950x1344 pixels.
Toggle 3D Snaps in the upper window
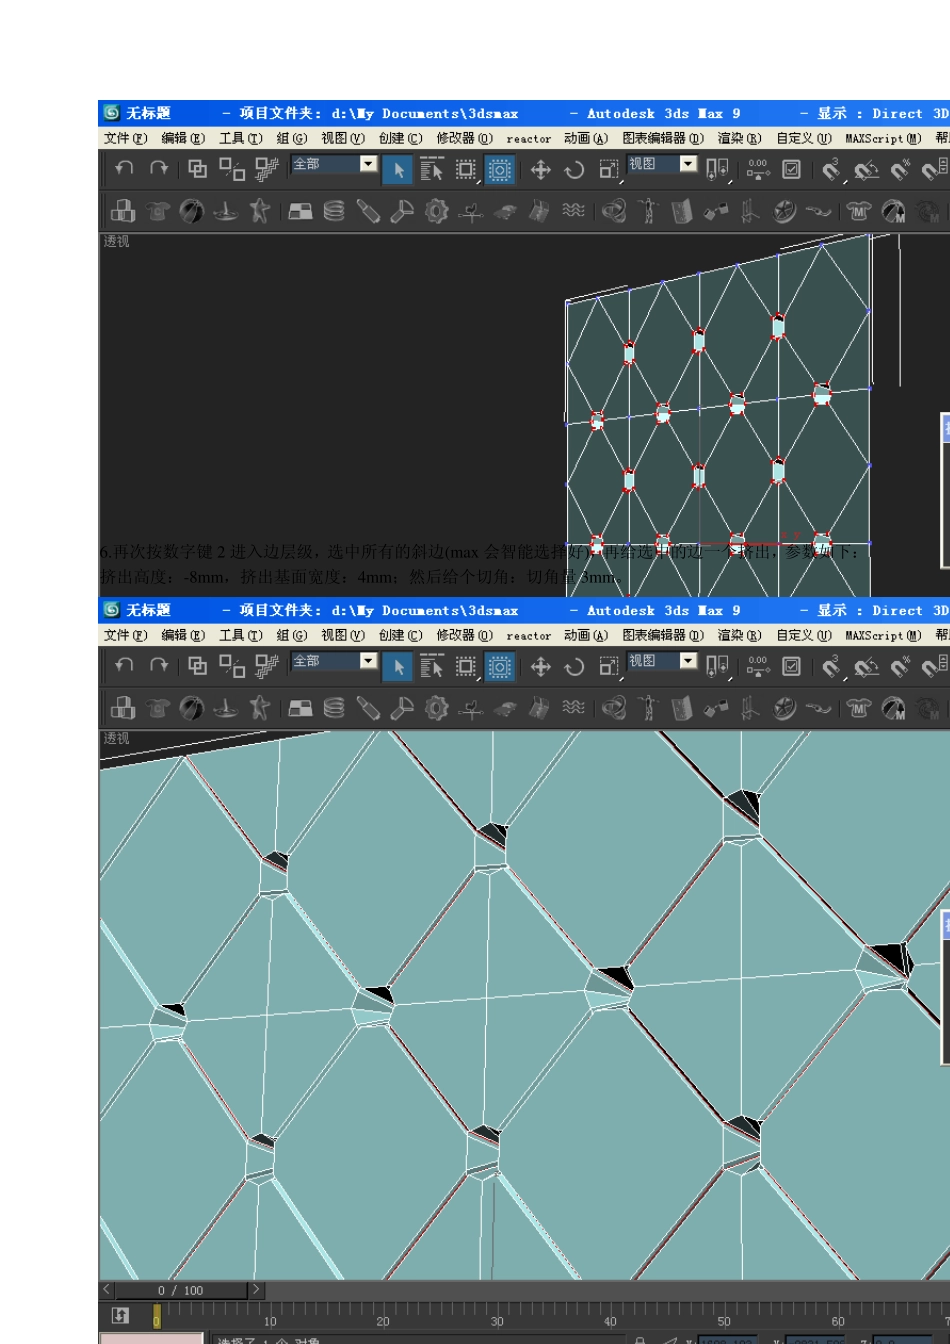[x=831, y=169]
